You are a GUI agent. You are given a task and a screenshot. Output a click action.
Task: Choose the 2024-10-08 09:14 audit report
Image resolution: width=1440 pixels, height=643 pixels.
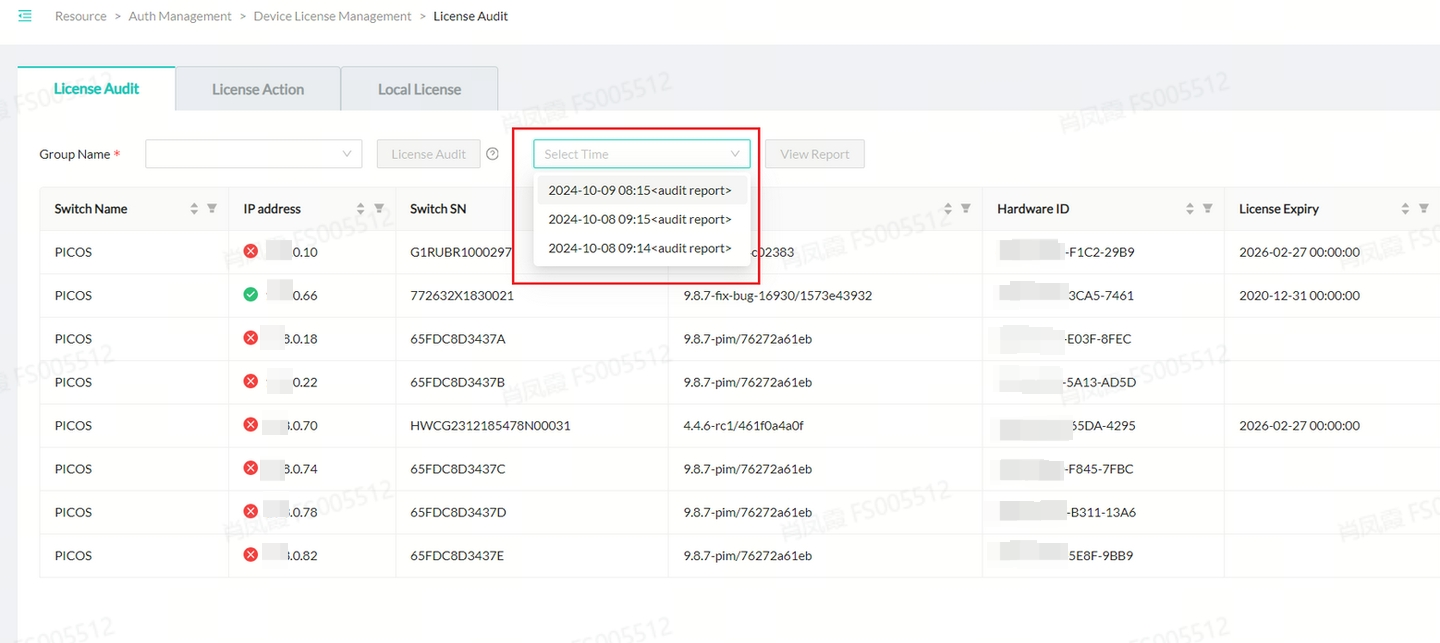click(x=640, y=248)
